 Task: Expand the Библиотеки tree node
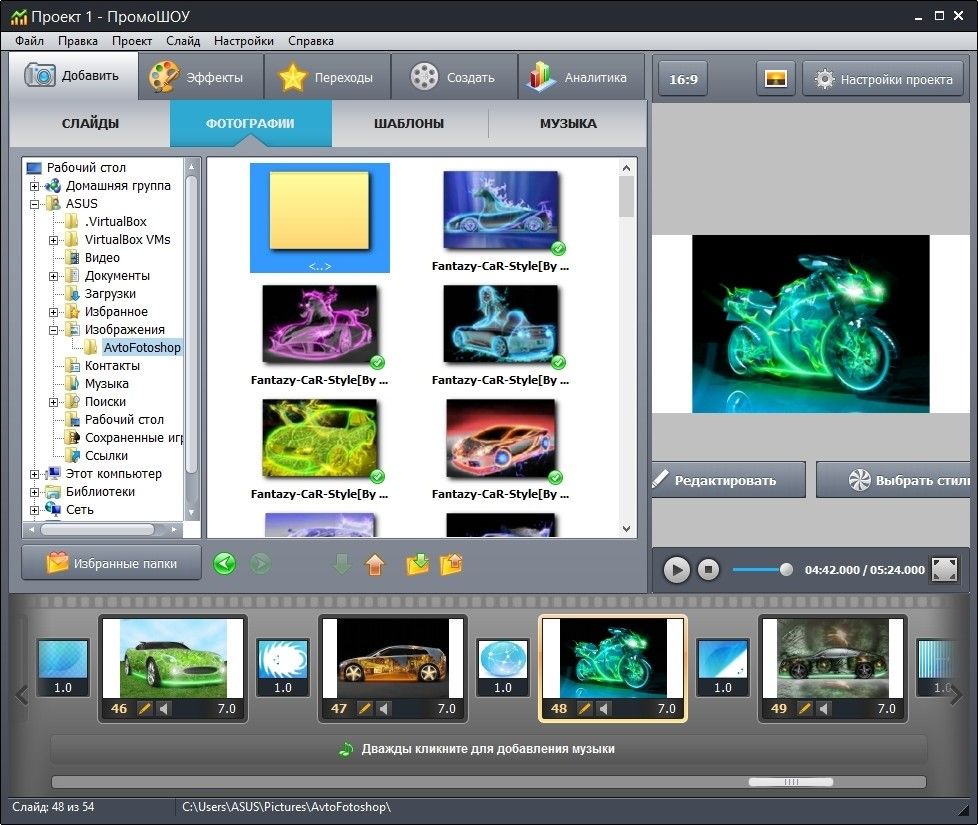coord(35,492)
